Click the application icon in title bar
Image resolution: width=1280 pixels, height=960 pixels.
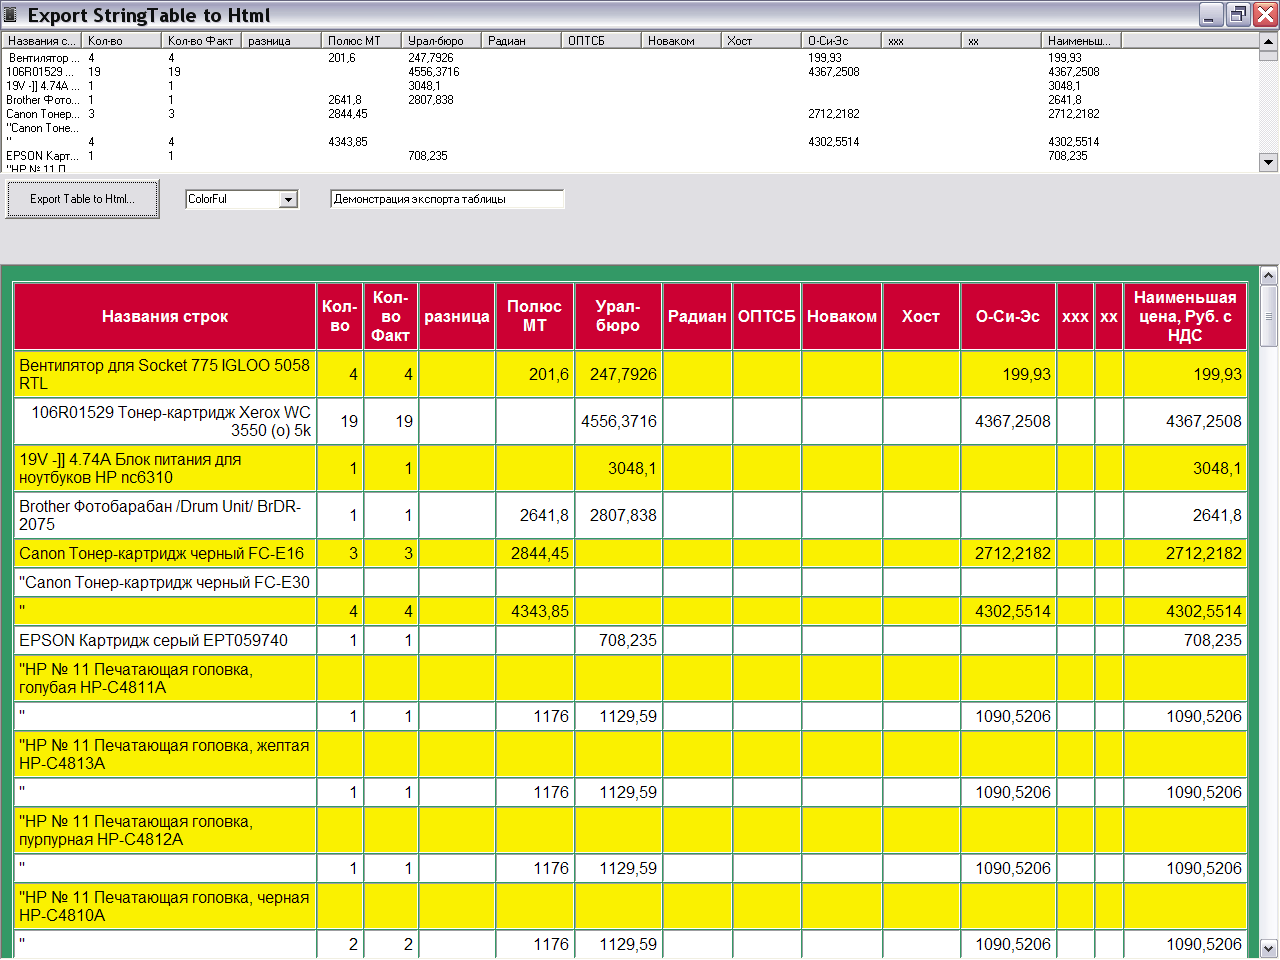(11, 15)
